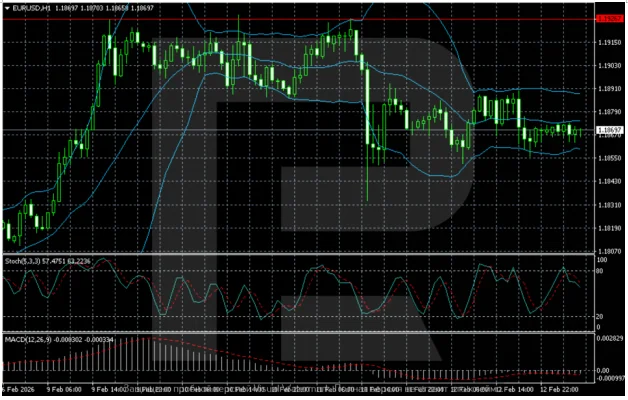This screenshot has width=628, height=400.
Task: Click the Stochastic 20 level label
Action: point(600,316)
